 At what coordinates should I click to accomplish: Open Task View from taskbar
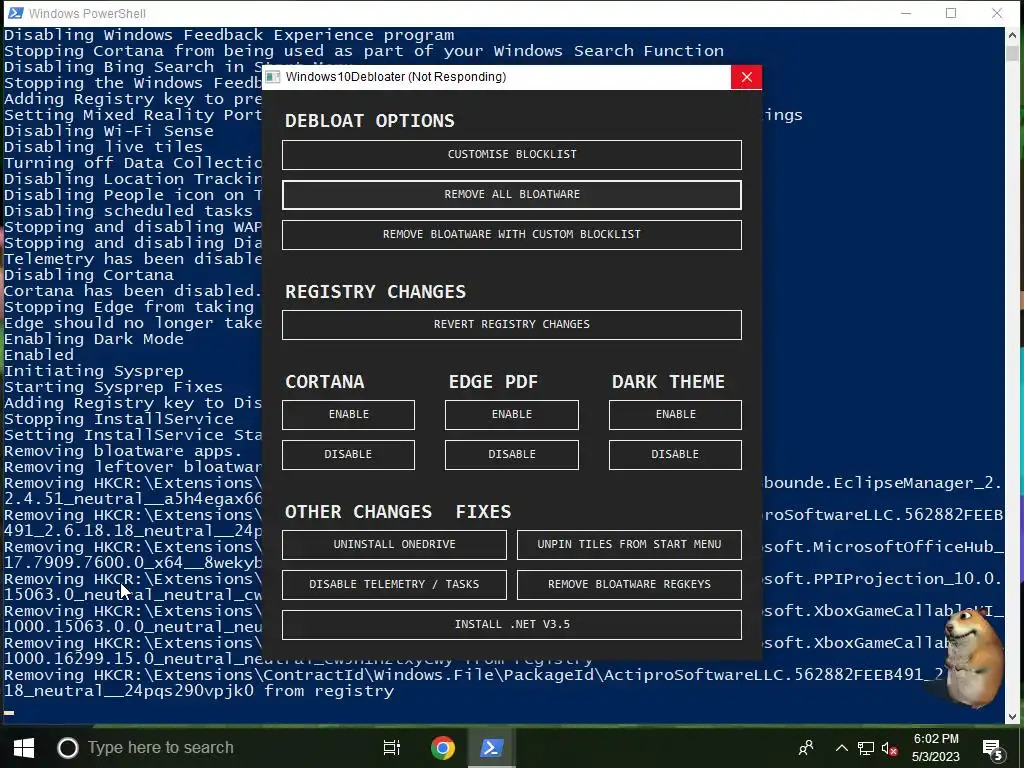392,747
